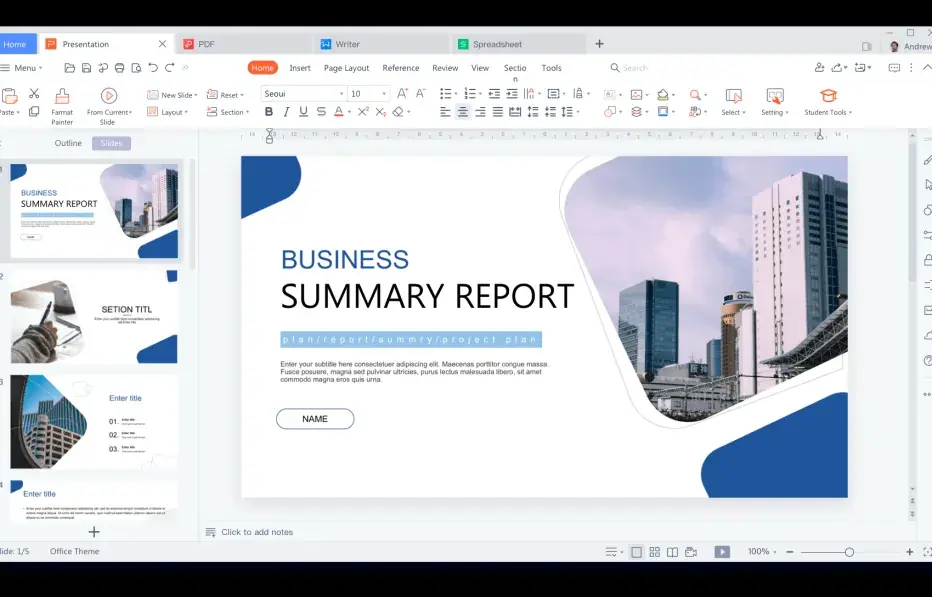The image size is (932, 597).
Task: Click to add notes below the slide
Action: click(x=257, y=532)
